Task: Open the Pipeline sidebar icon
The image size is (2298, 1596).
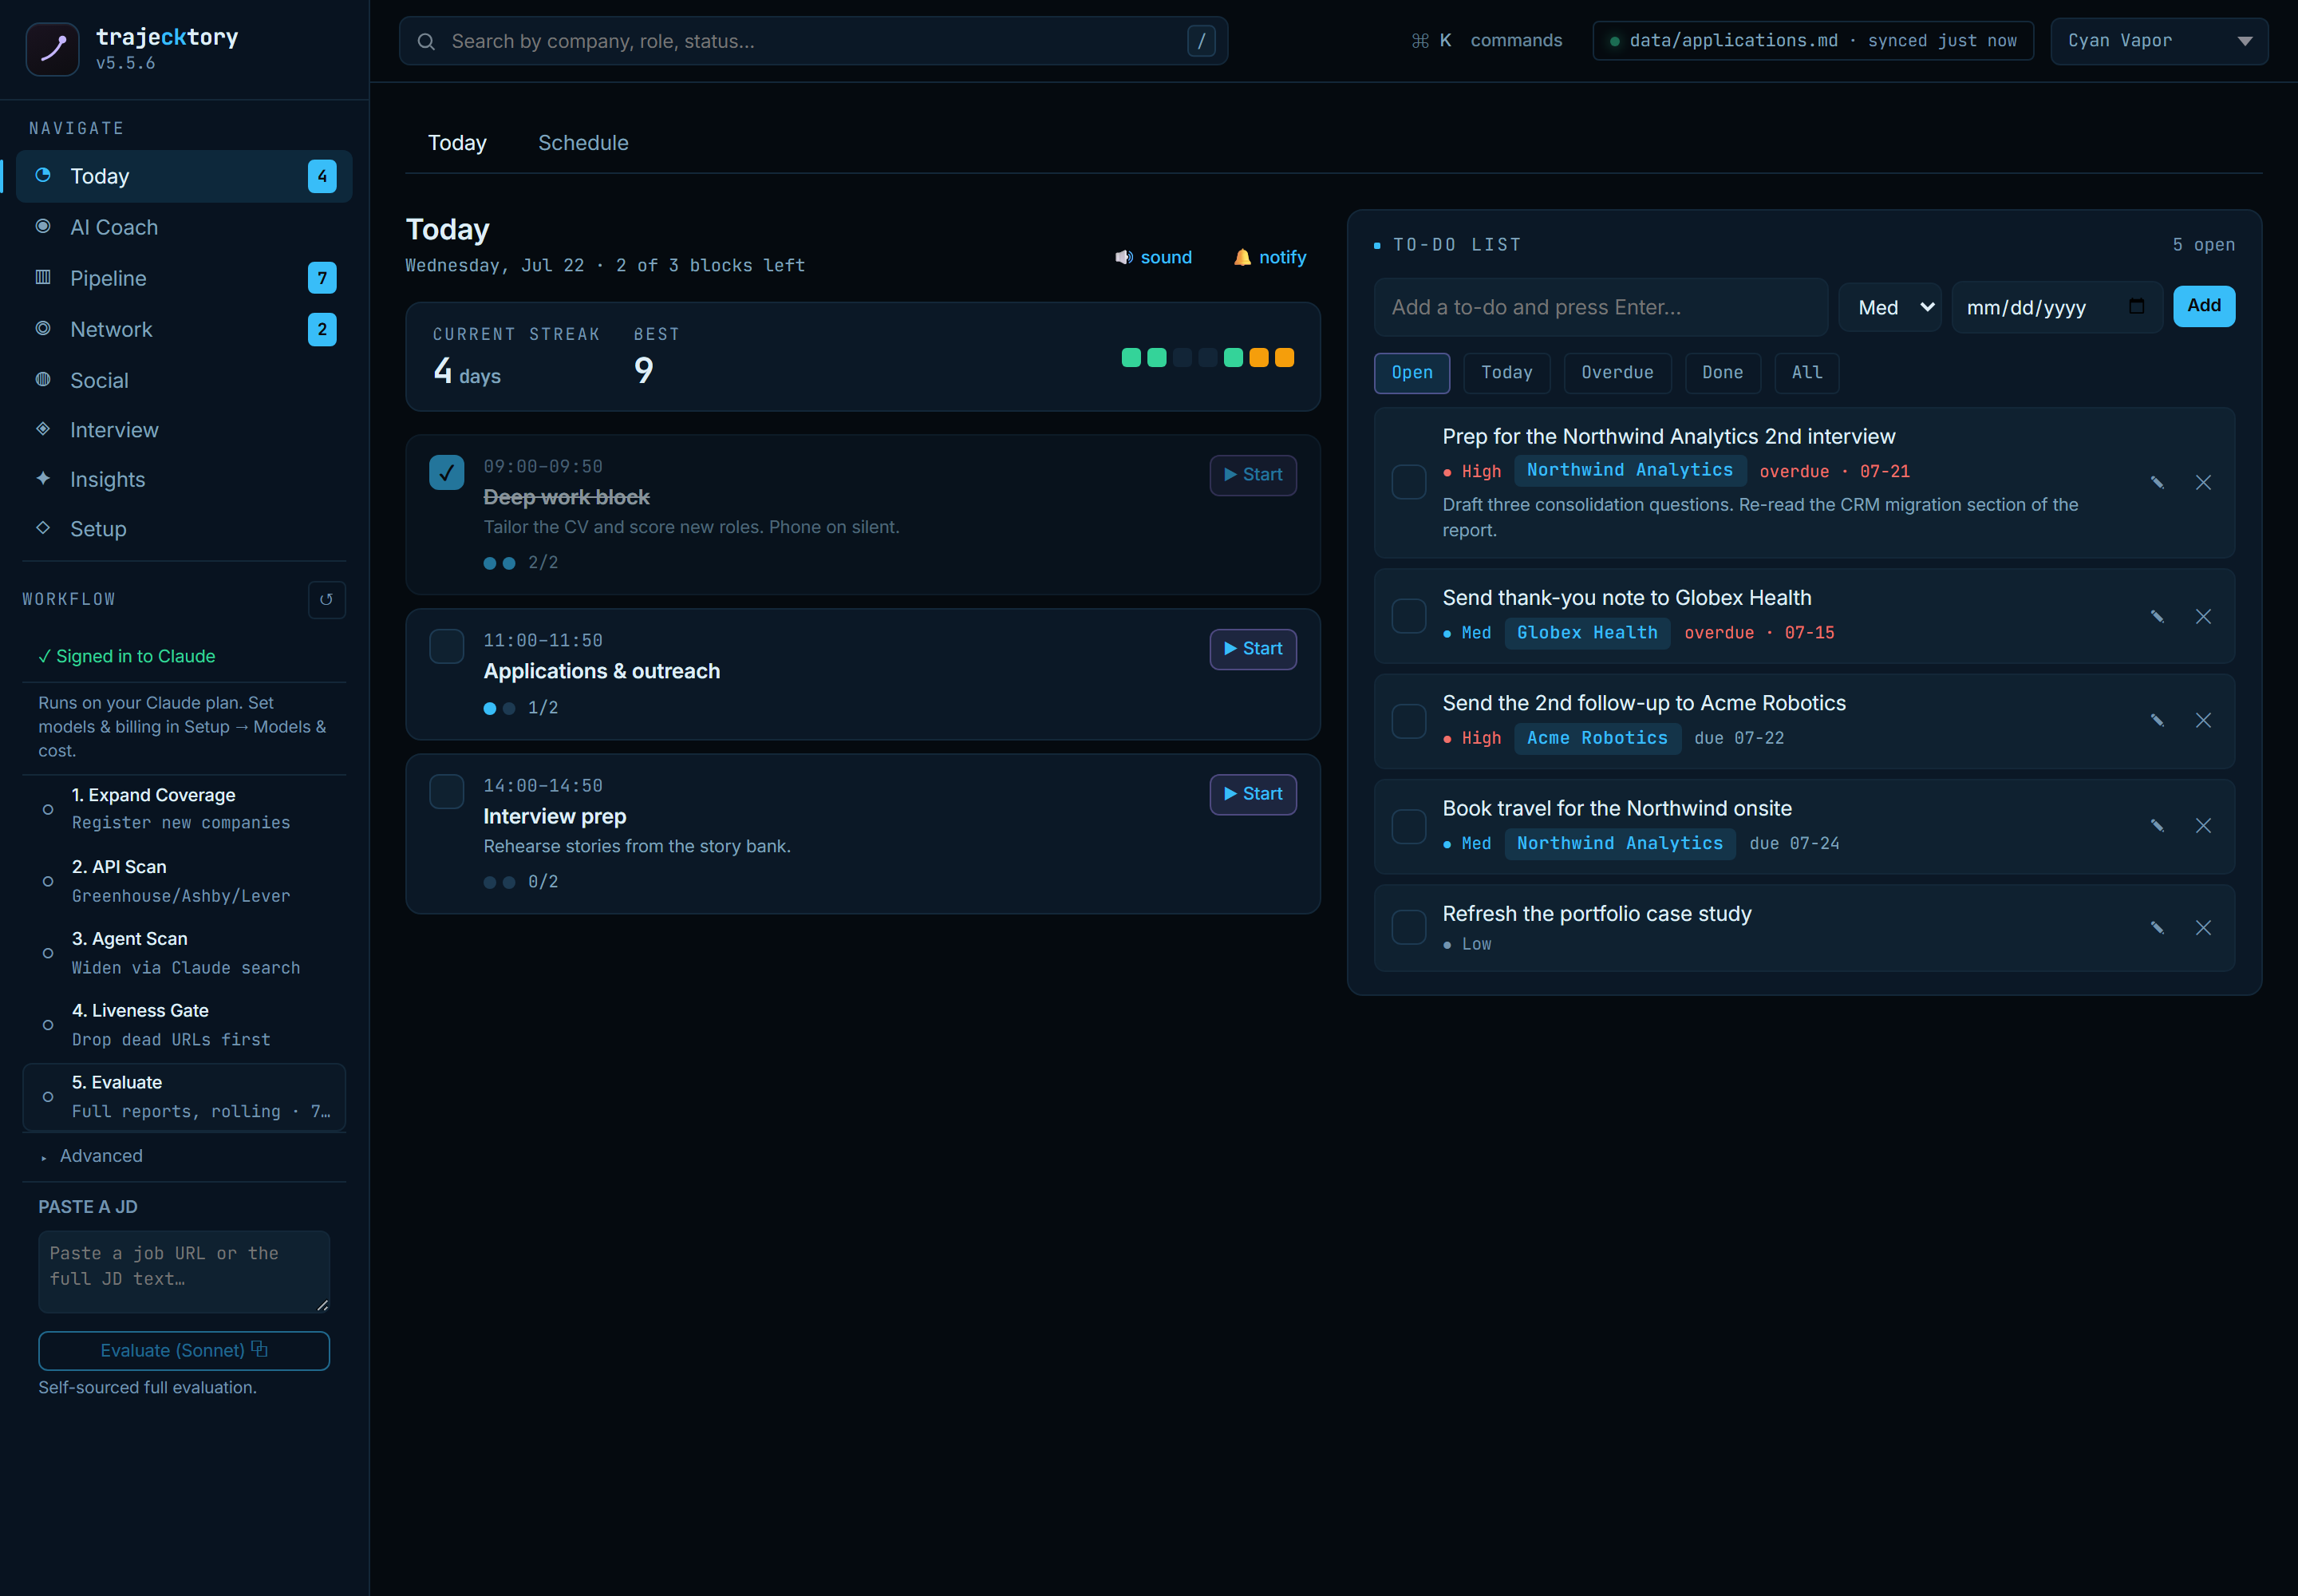Action: pyautogui.click(x=43, y=278)
